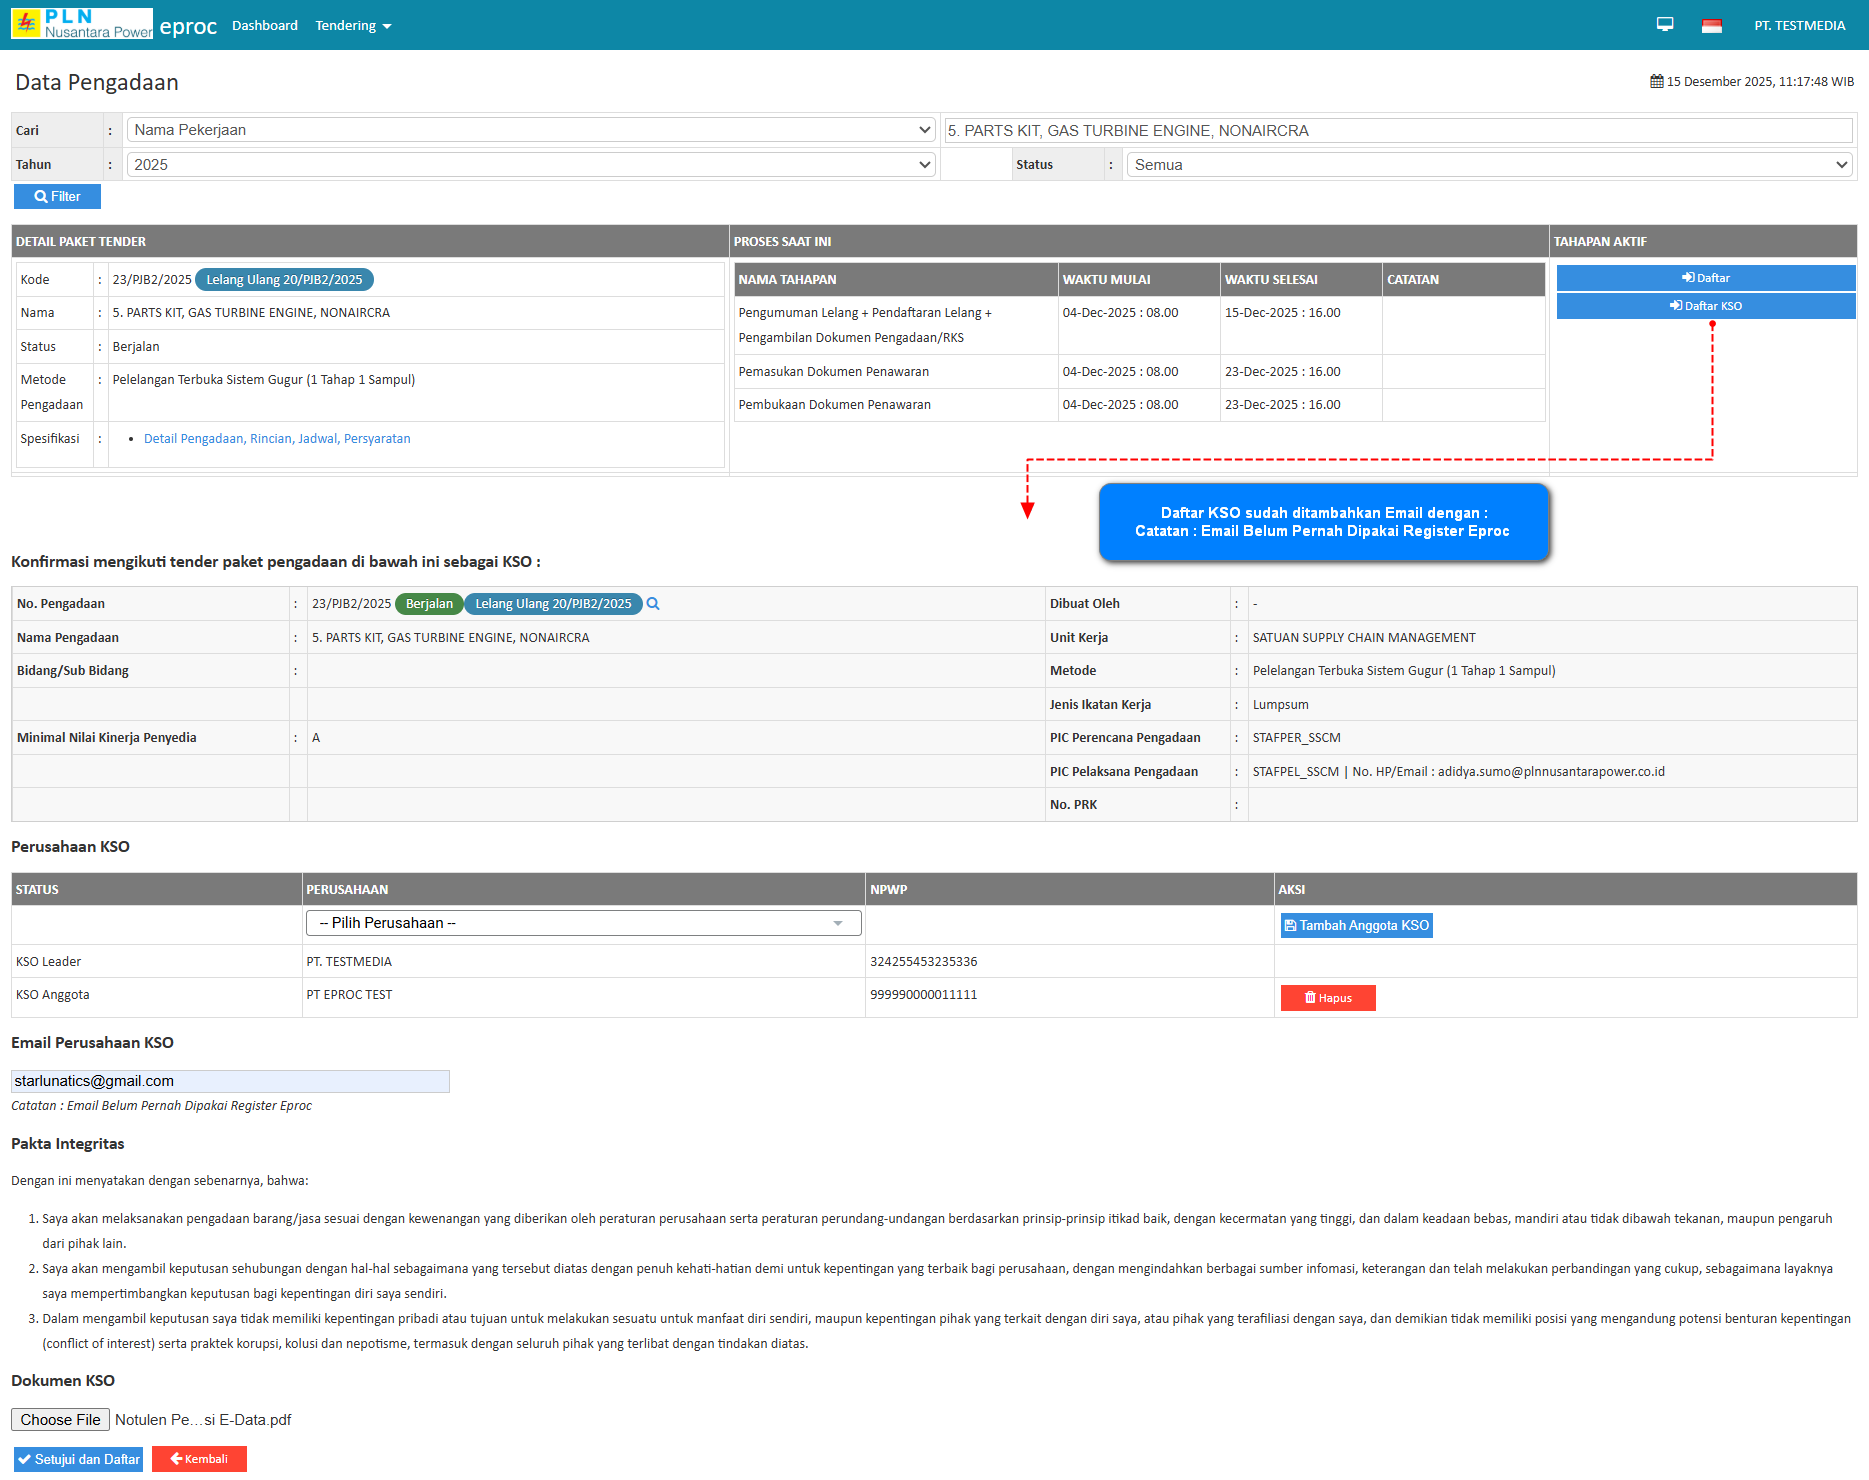The width and height of the screenshot is (1869, 1480).
Task: Expand the Pilih Perusahaan dropdown
Action: (583, 923)
